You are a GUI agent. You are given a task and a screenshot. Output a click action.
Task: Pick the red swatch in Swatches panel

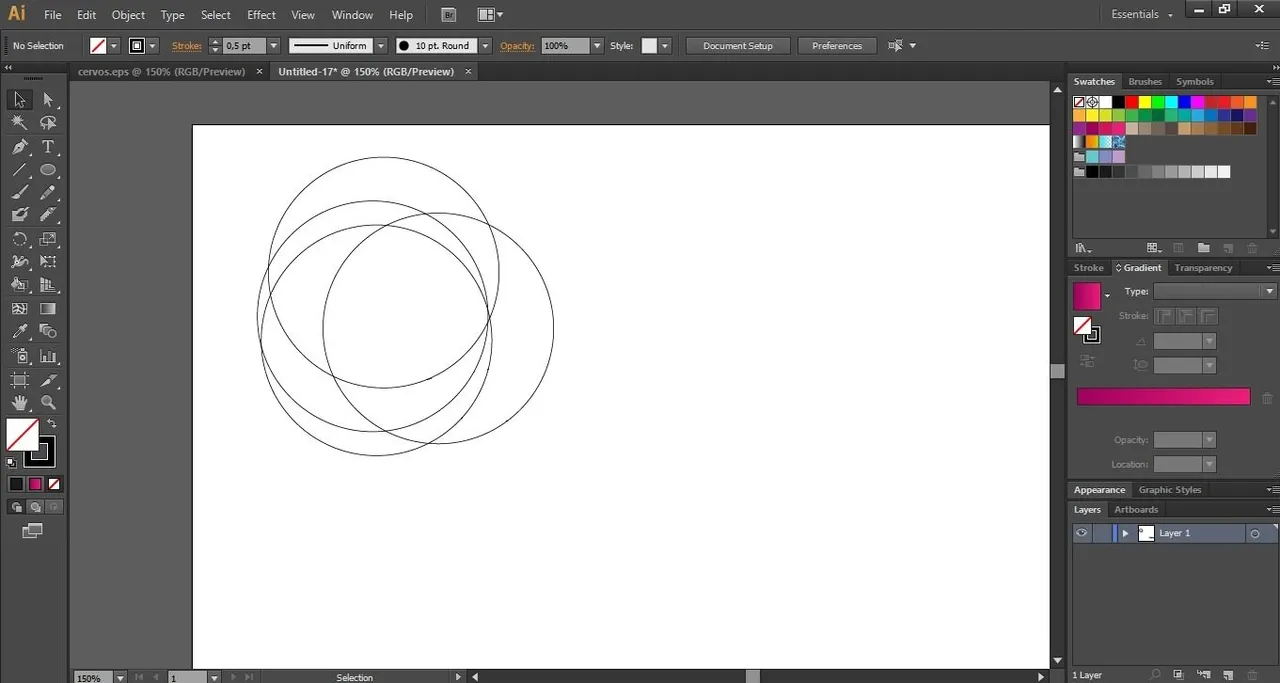[x=1132, y=102]
